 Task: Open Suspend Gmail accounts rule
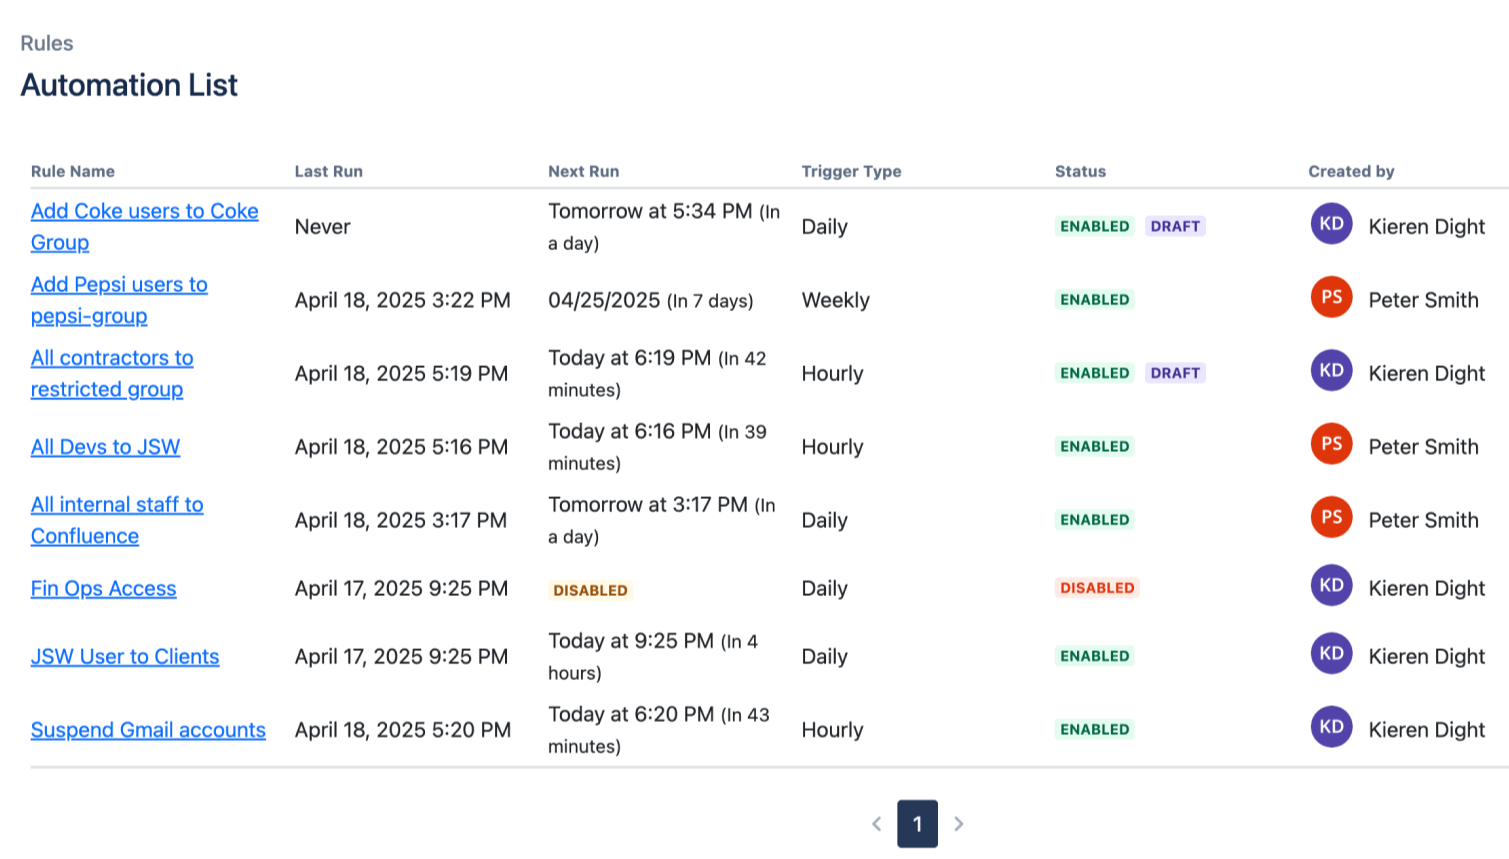coord(148,731)
